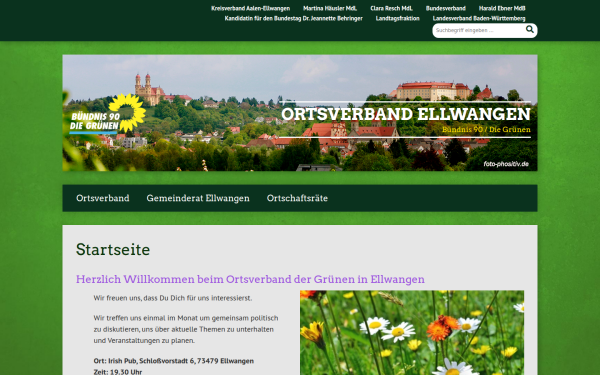600x375 pixels.
Task: Click the Startseite heading
Action: (x=113, y=249)
